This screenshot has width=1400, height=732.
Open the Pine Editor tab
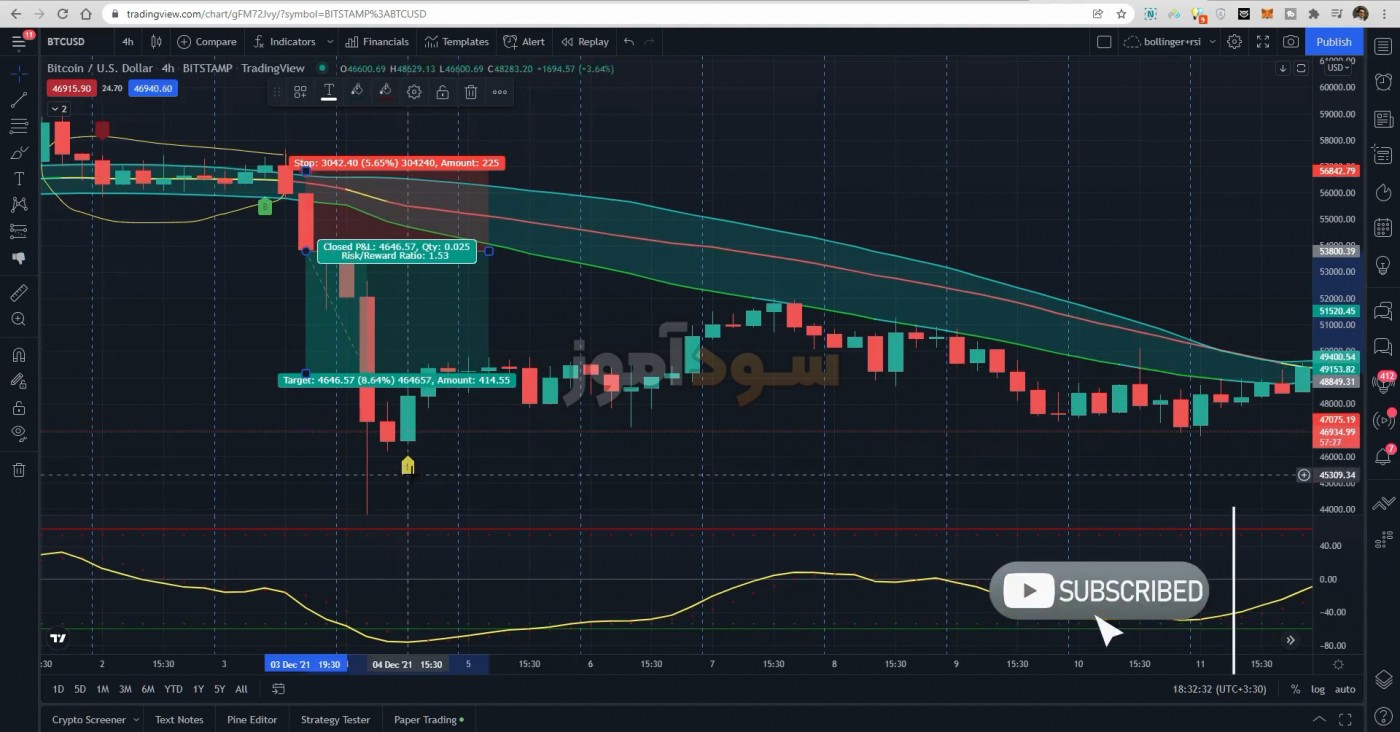(x=252, y=719)
